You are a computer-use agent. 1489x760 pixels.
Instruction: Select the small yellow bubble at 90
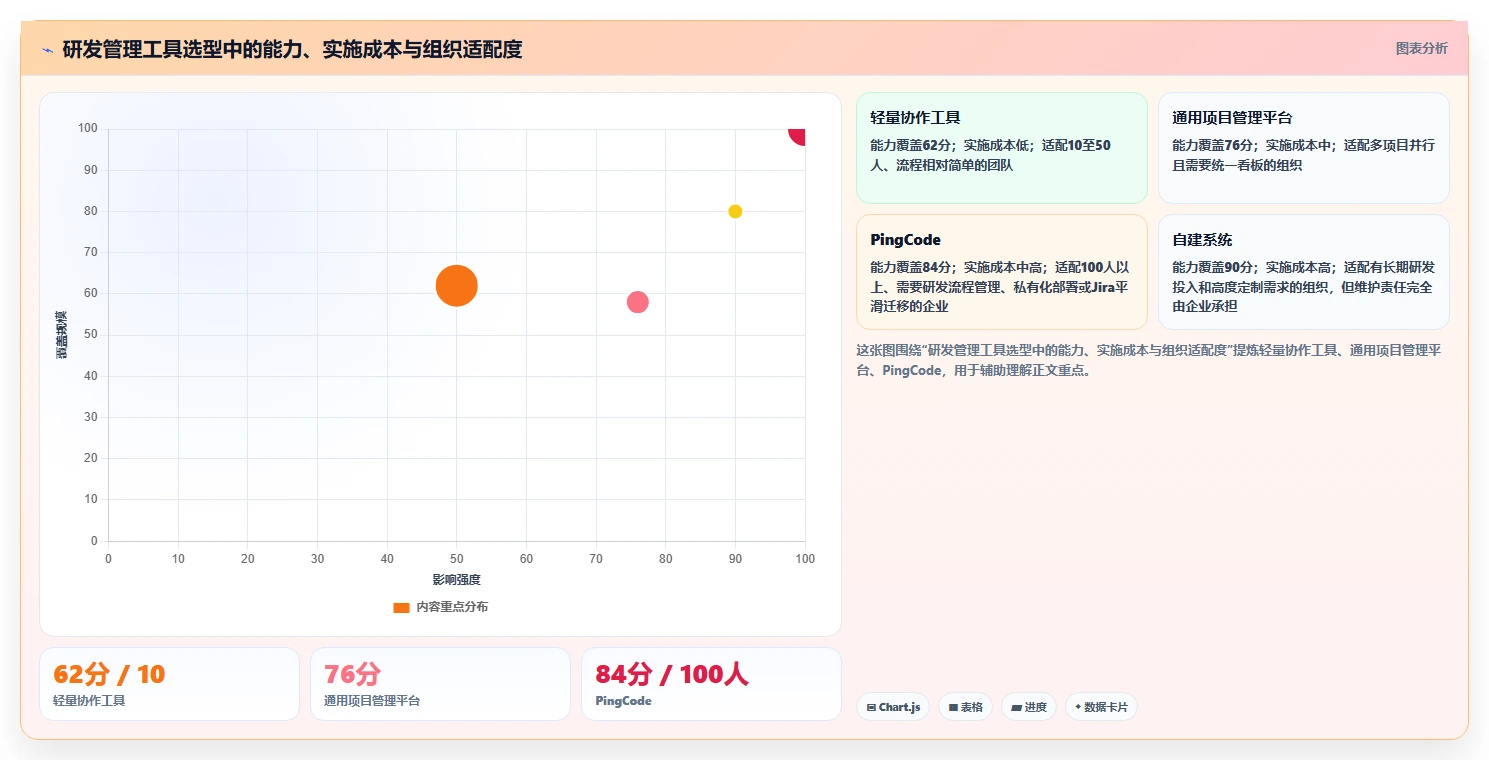[735, 211]
